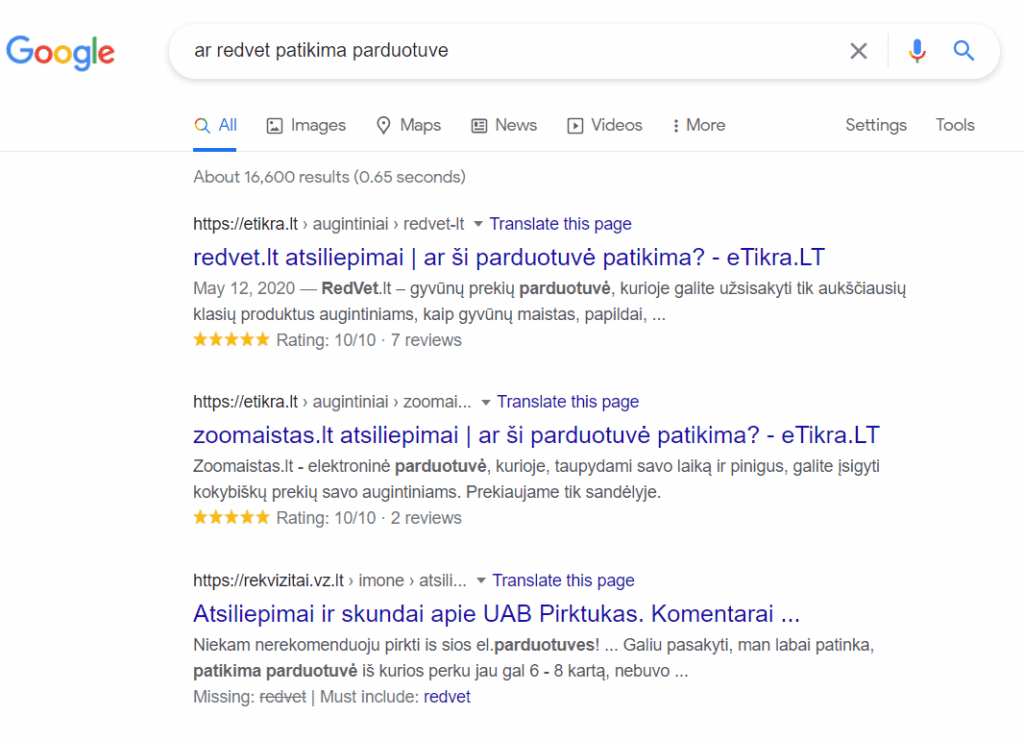Expand dropdown arrow beside rekvizitai result URL
This screenshot has width=1024, height=741.
(x=481, y=580)
